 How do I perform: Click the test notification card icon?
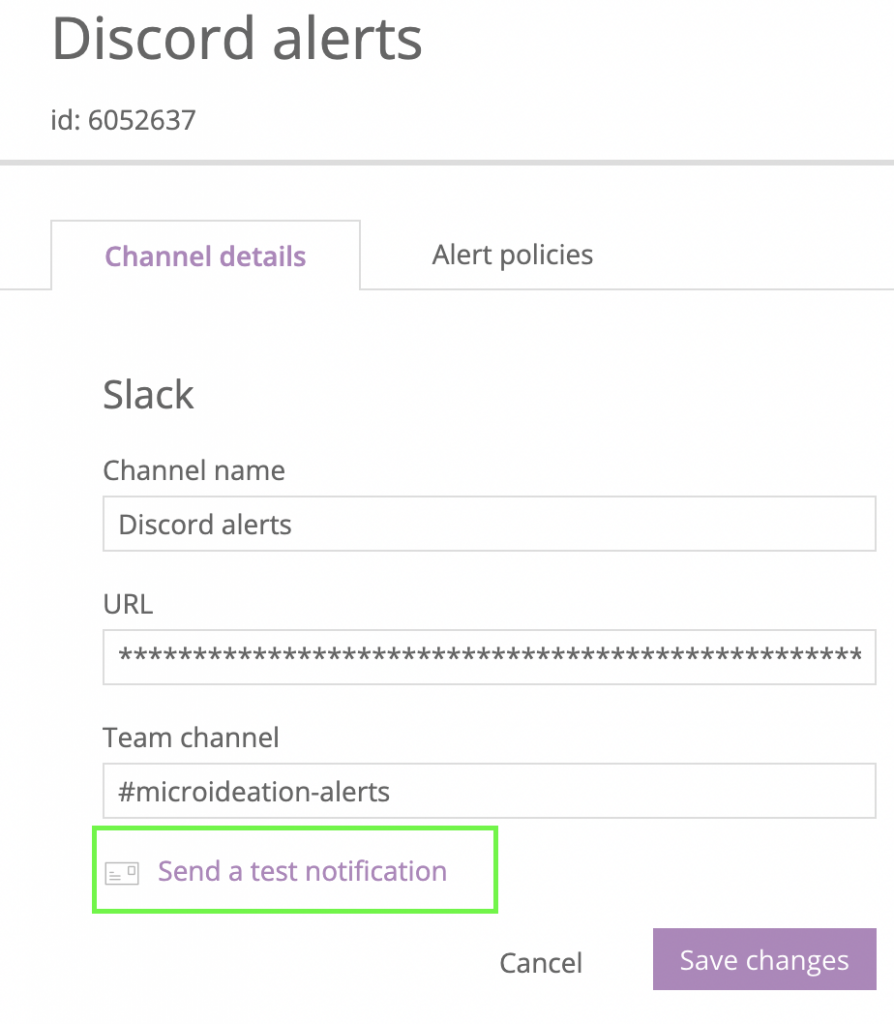click(122, 873)
